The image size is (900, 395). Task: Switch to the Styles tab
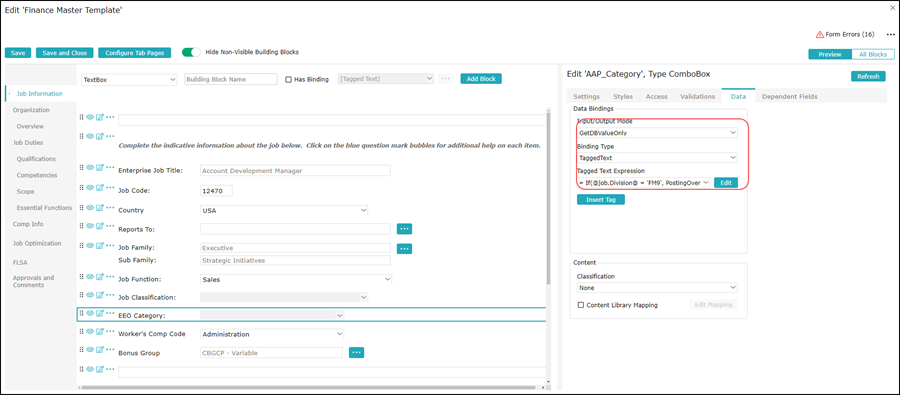623,96
